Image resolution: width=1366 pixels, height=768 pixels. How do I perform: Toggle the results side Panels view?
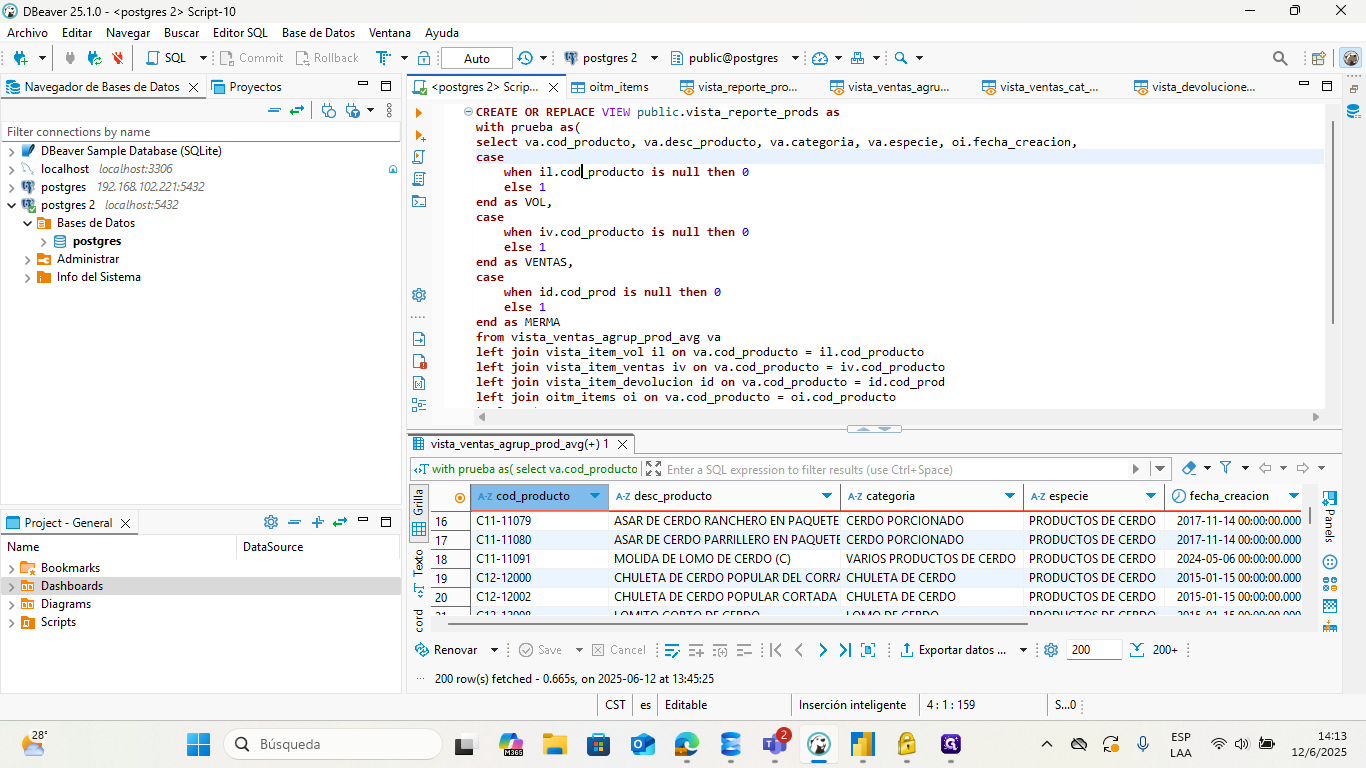pos(1329,513)
